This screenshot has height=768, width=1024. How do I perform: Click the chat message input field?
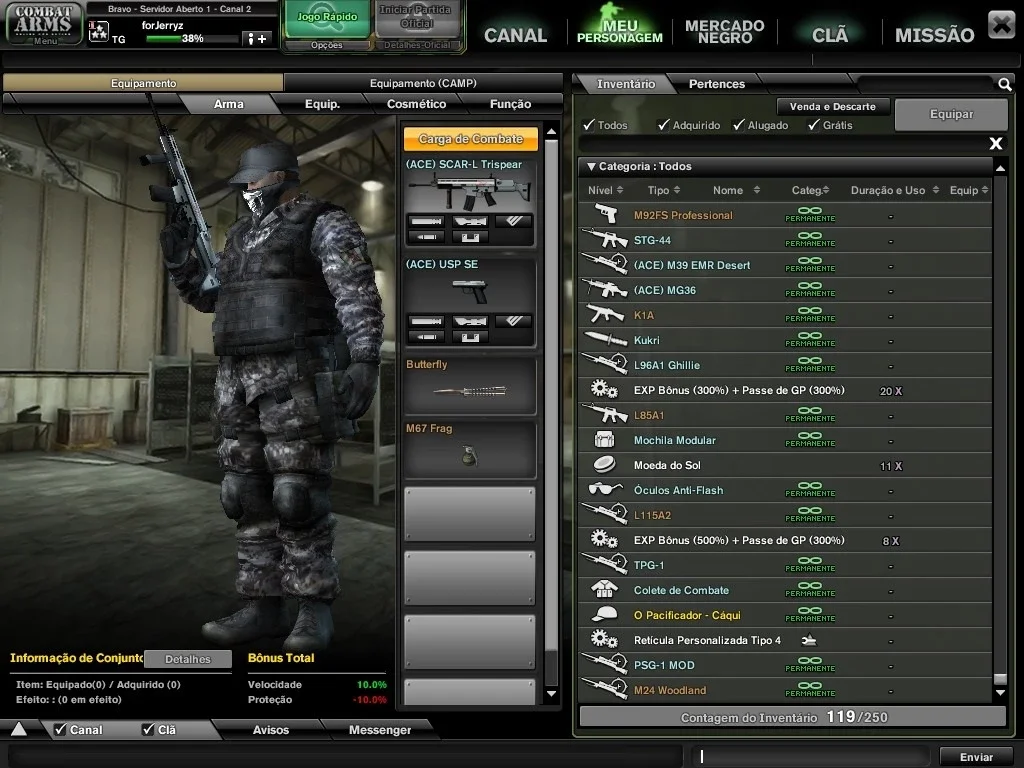pos(812,756)
